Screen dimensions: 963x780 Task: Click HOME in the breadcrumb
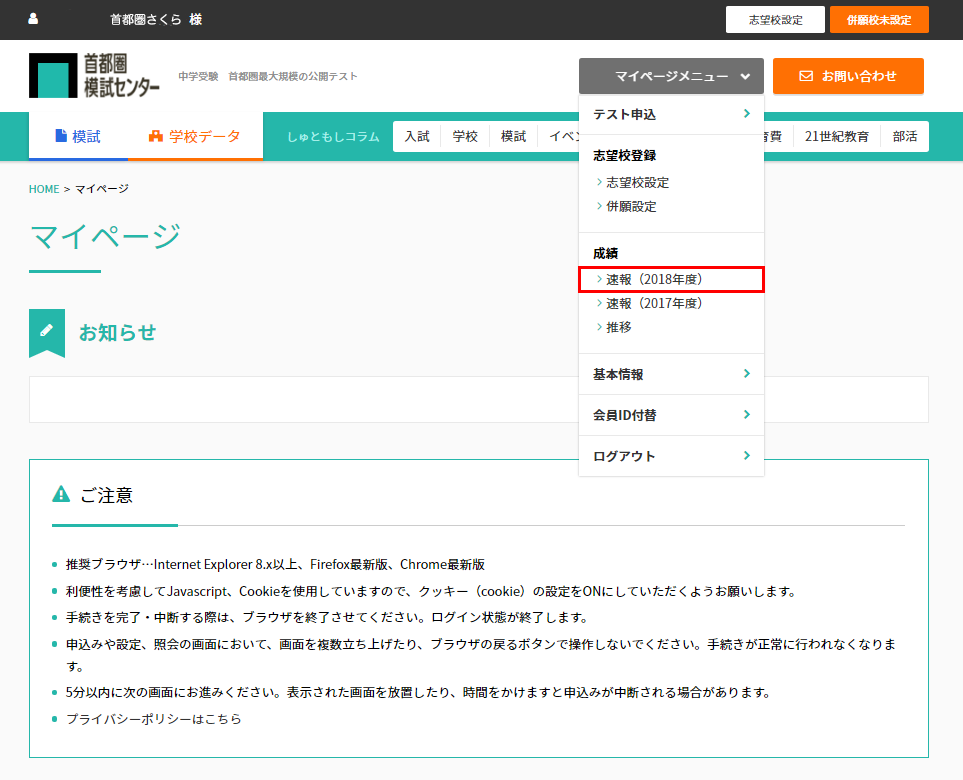point(44,189)
